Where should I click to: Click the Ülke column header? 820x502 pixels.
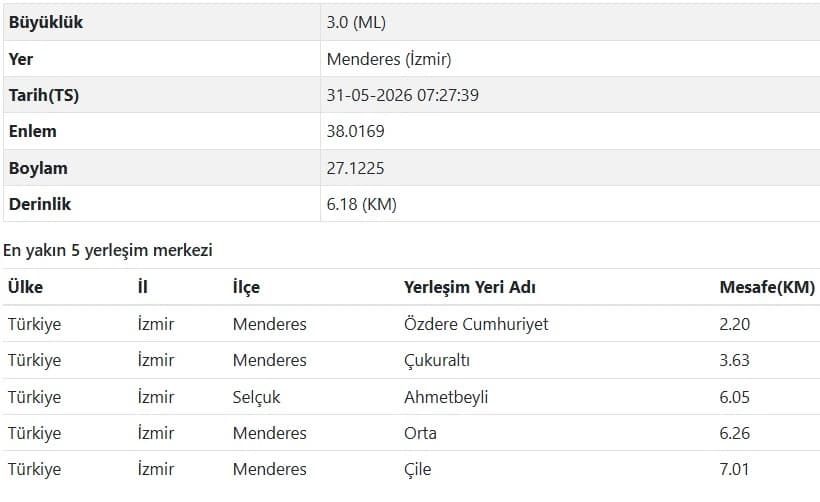[25, 287]
